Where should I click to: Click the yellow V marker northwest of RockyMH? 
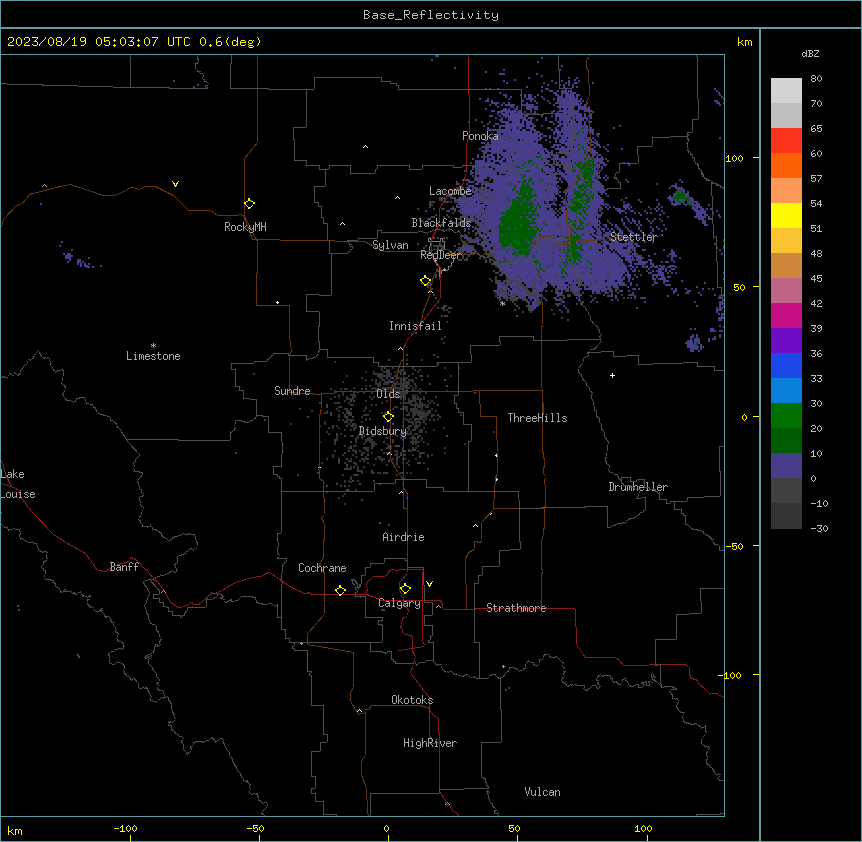pyautogui.click(x=175, y=184)
